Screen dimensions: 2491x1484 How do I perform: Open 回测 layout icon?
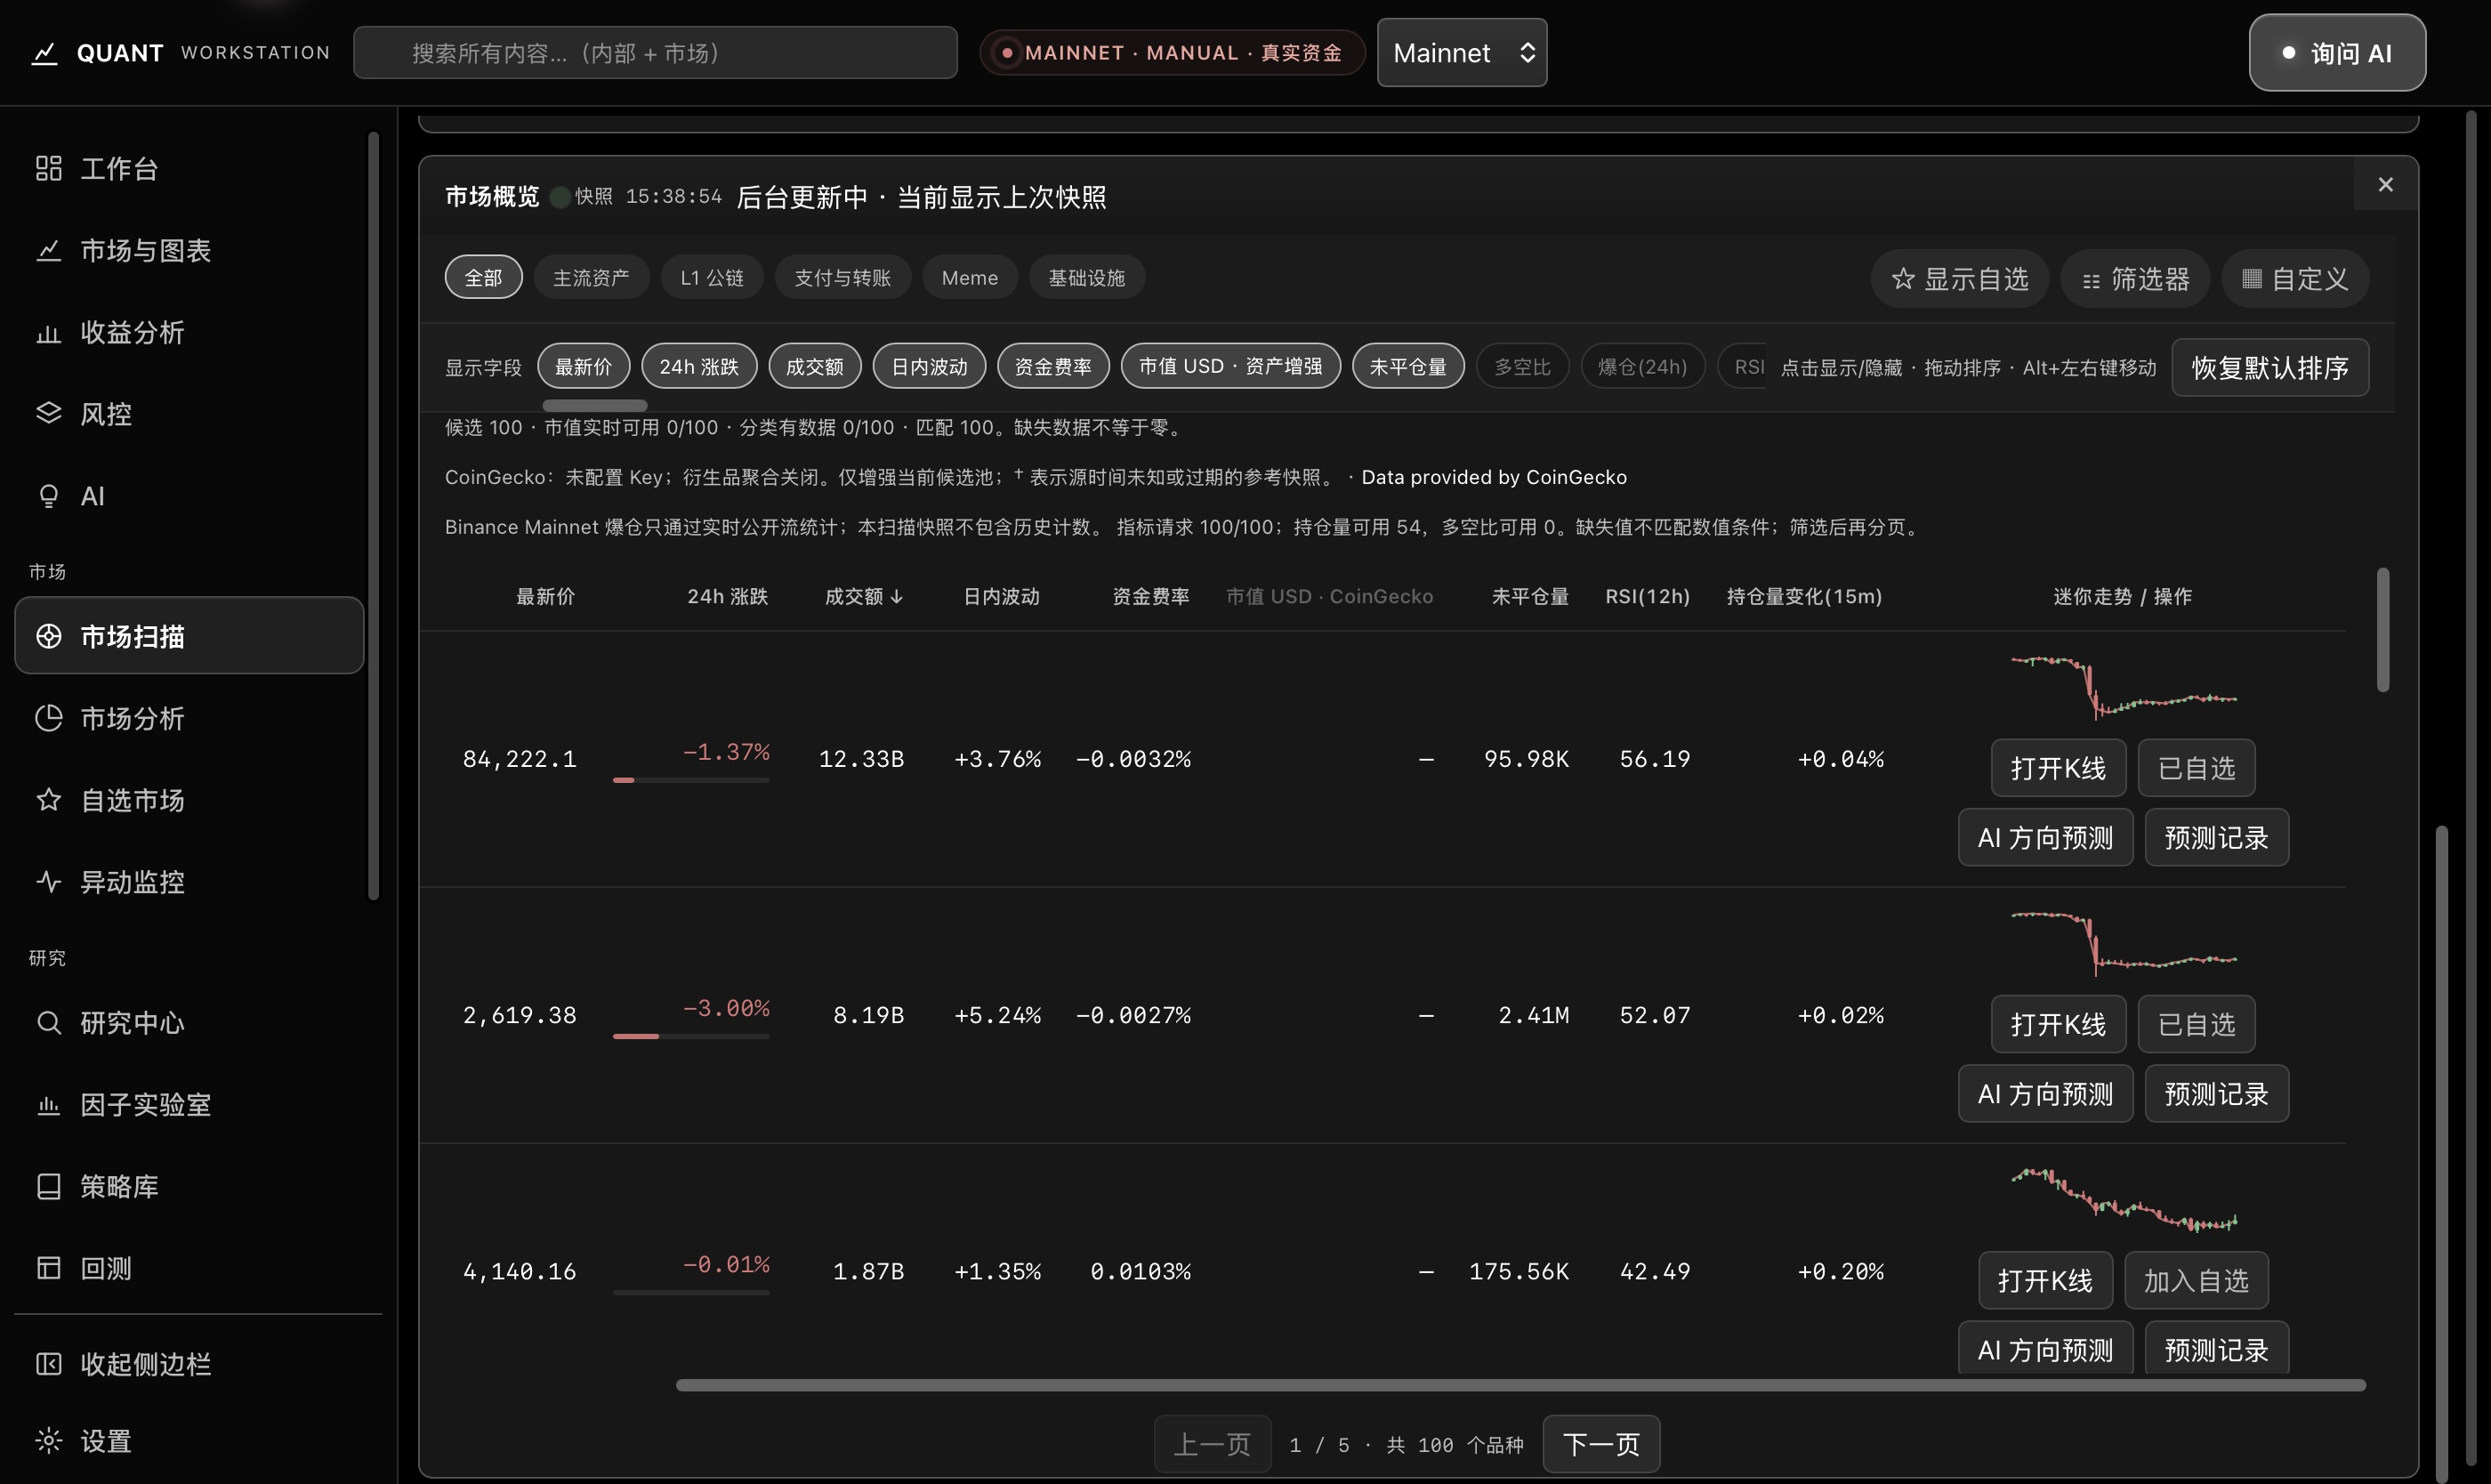click(x=48, y=1268)
